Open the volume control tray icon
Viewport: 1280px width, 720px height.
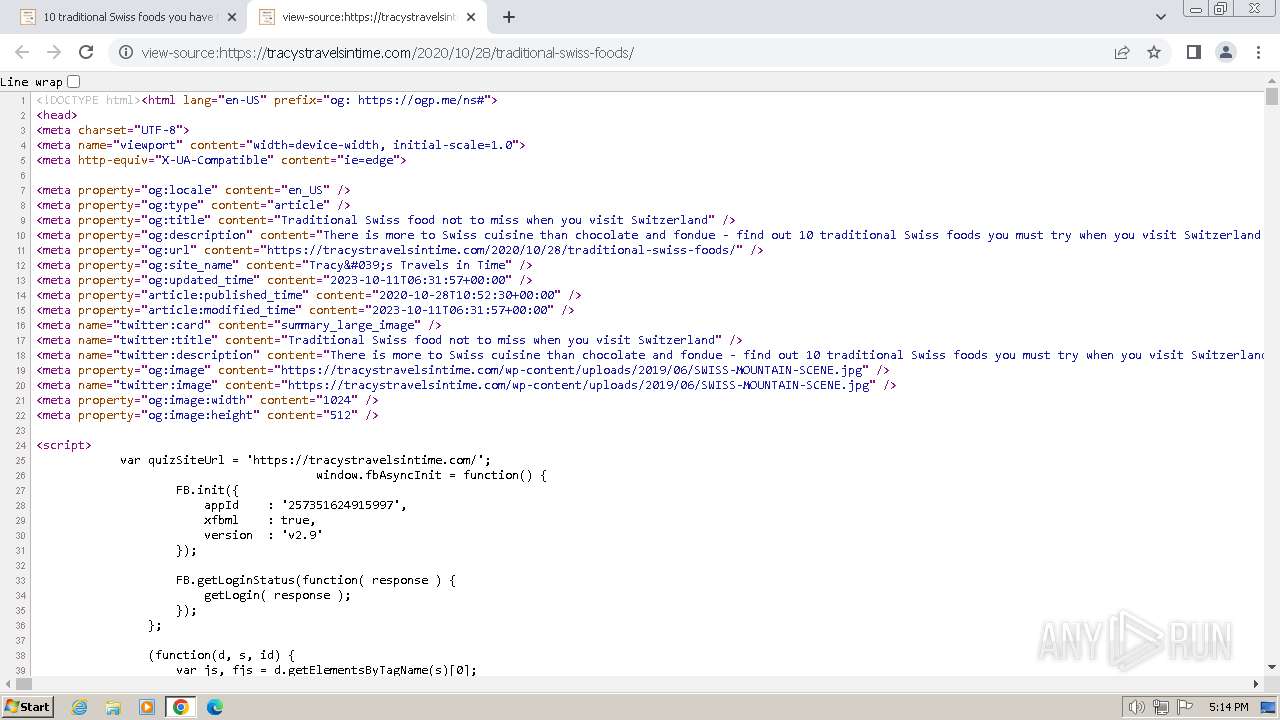(x=1136, y=707)
